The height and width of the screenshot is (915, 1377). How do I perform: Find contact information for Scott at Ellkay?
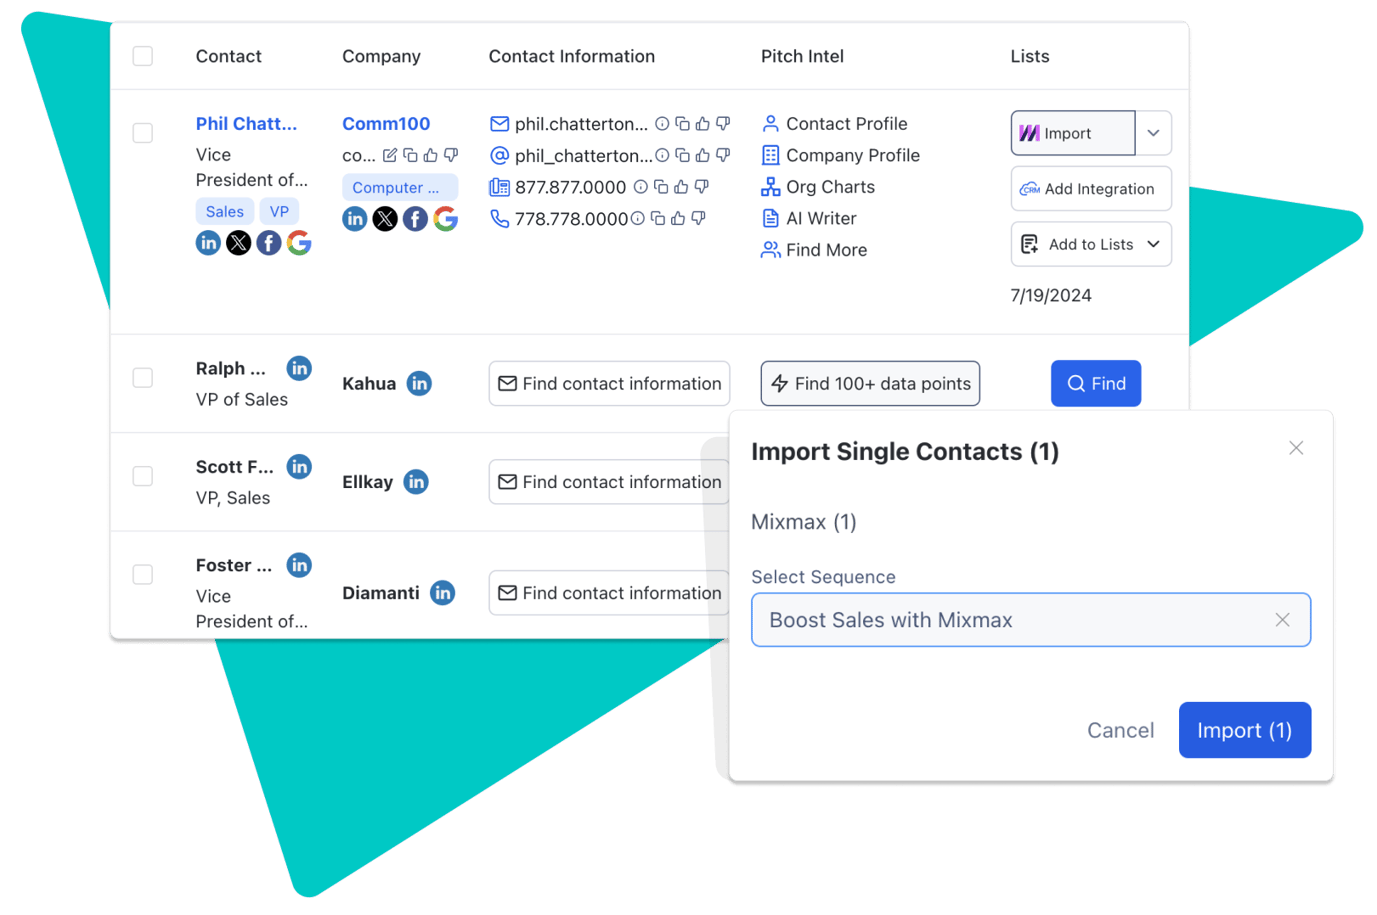tap(609, 482)
